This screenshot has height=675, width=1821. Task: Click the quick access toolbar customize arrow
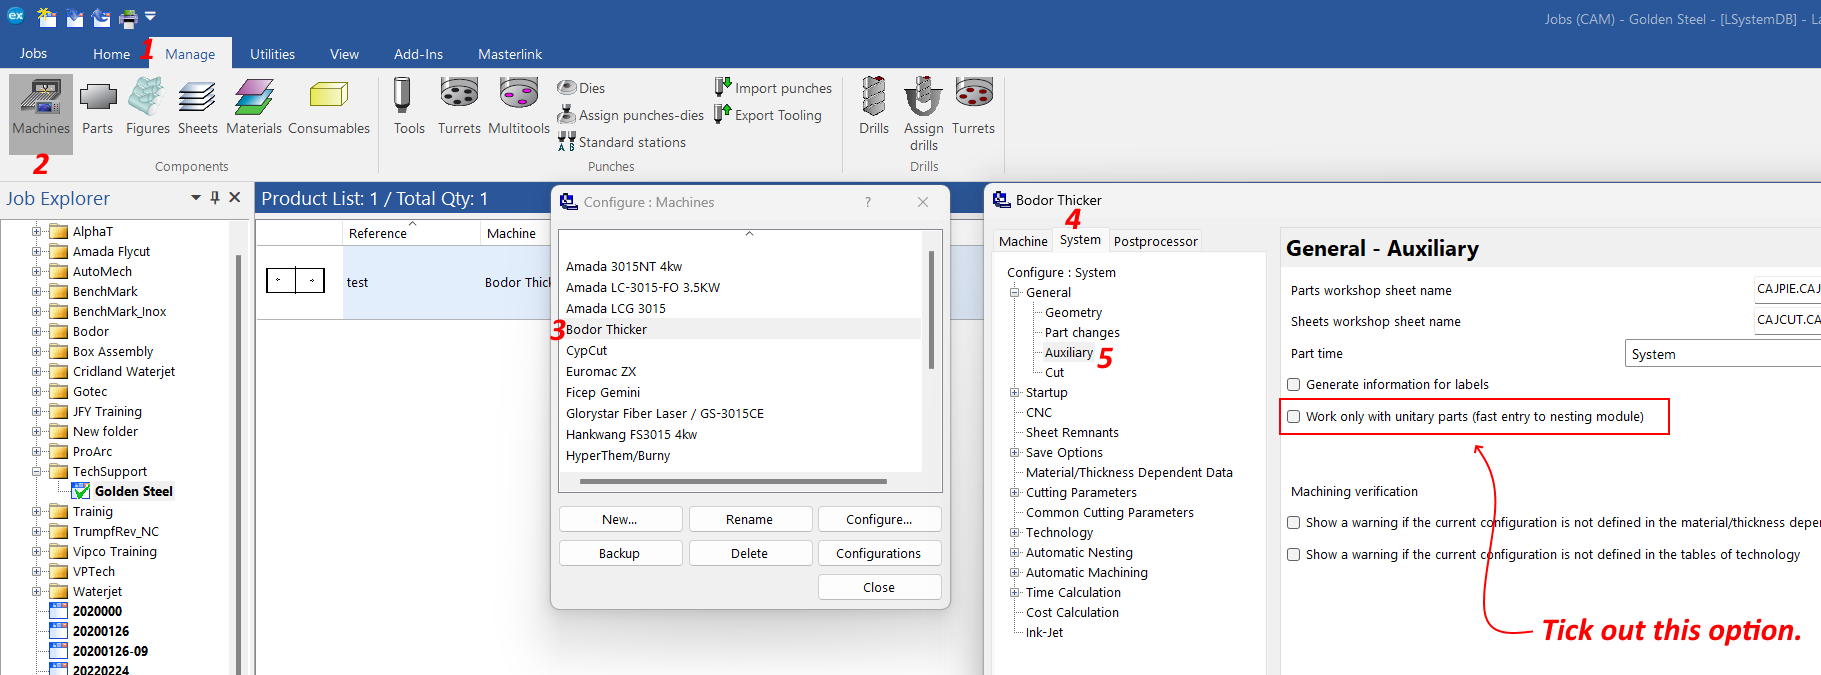tap(150, 17)
